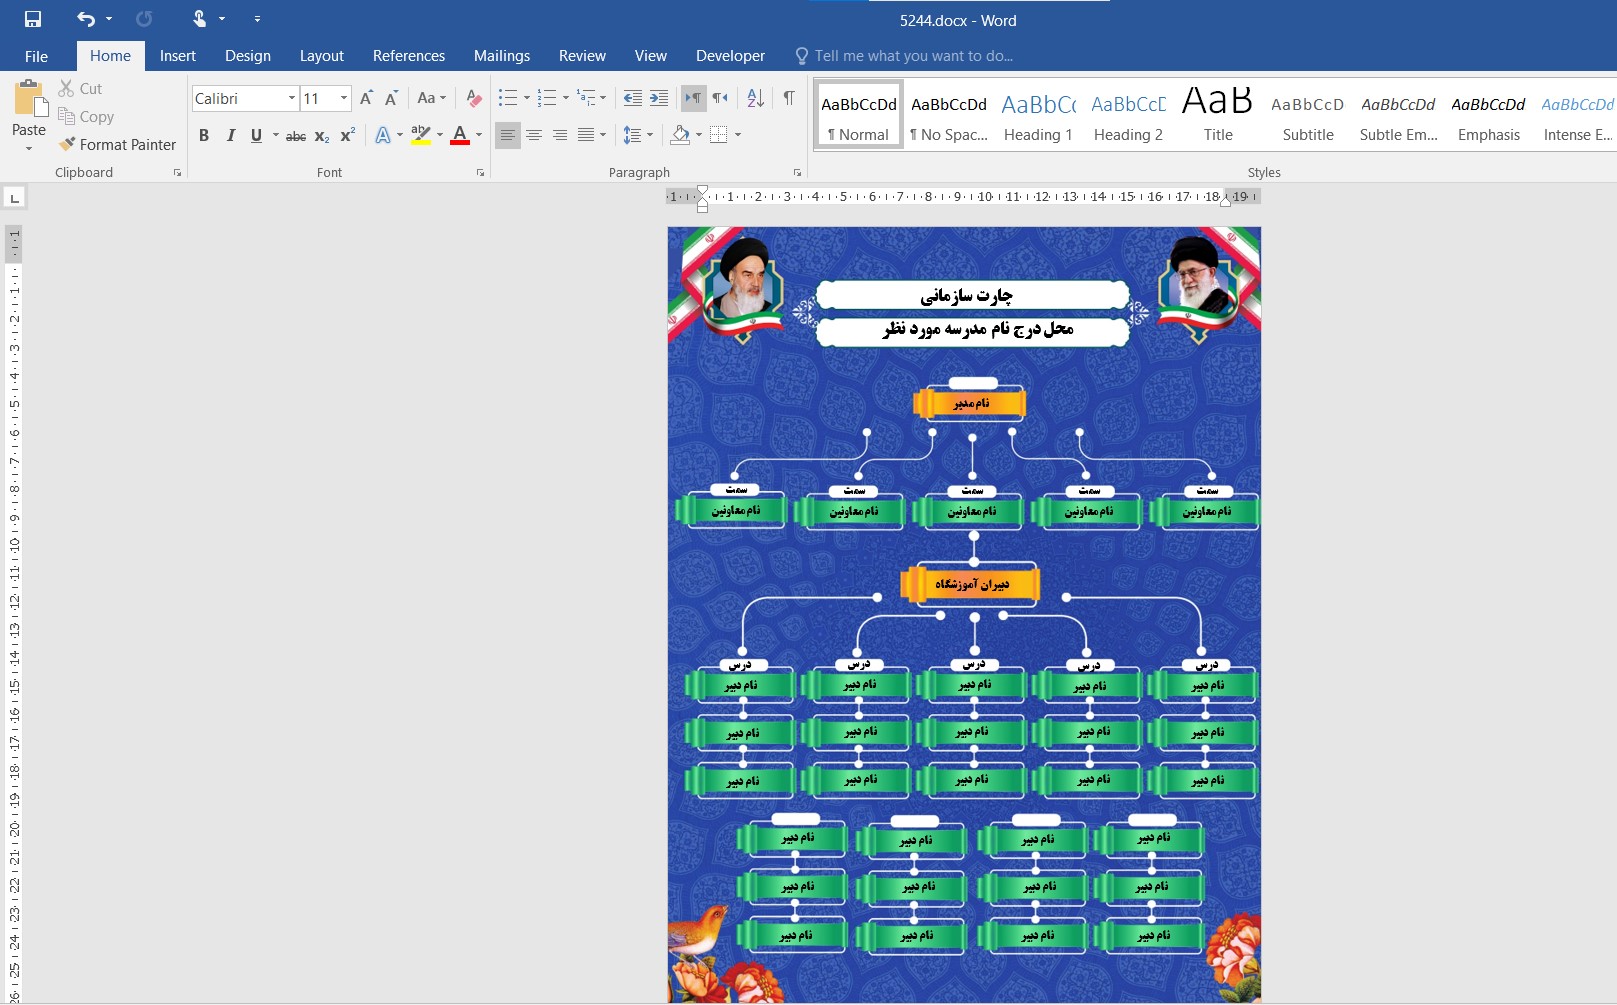The width and height of the screenshot is (1617, 1005).
Task: Expand the numbering list dropdown
Action: coord(565,98)
